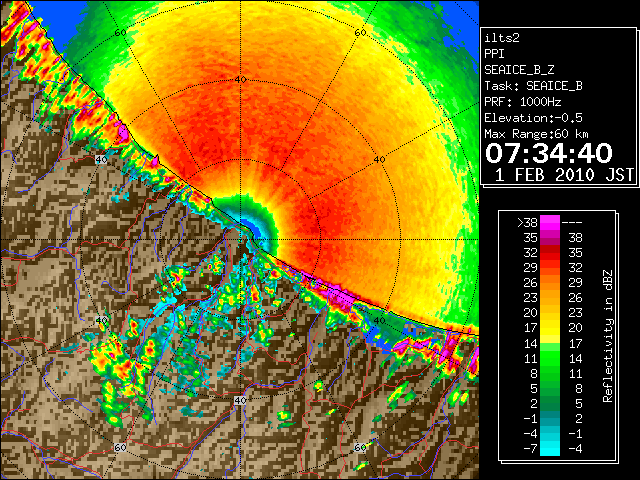Viewport: 640px width, 480px height.
Task: Pick the magenta swatch atop the color scale
Action: [x=550, y=223]
